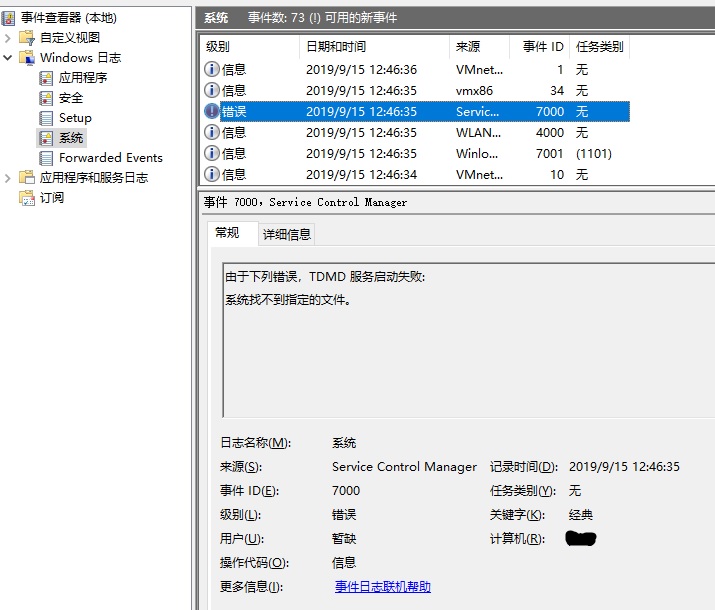Sort events by 任务类别 column header
The image size is (715, 610).
(x=600, y=47)
